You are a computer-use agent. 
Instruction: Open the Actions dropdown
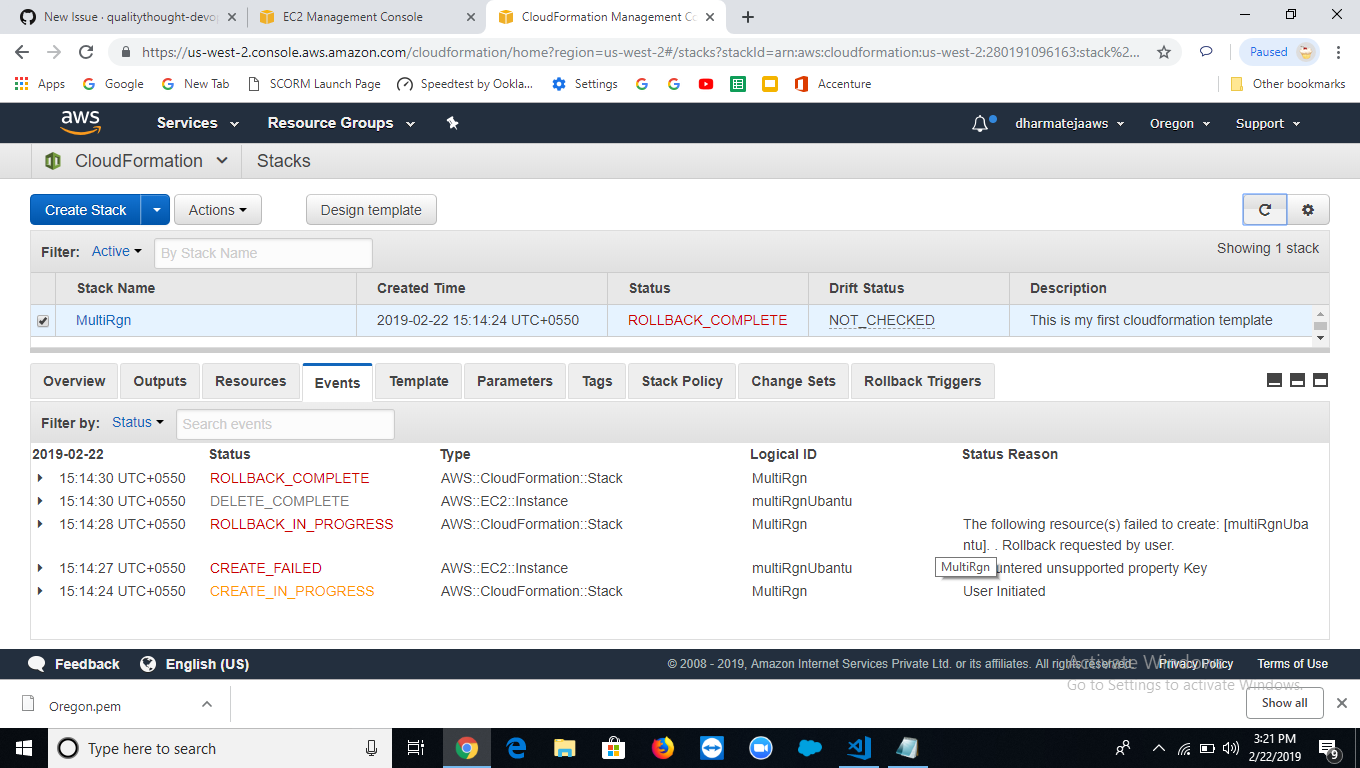(217, 209)
